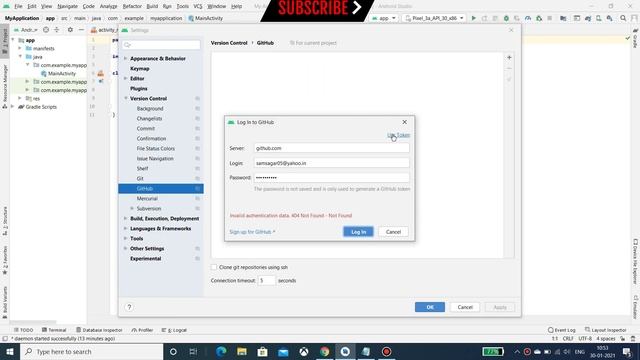Open Task View on the taskbar
This screenshot has height=360, width=640.
pos(193,351)
